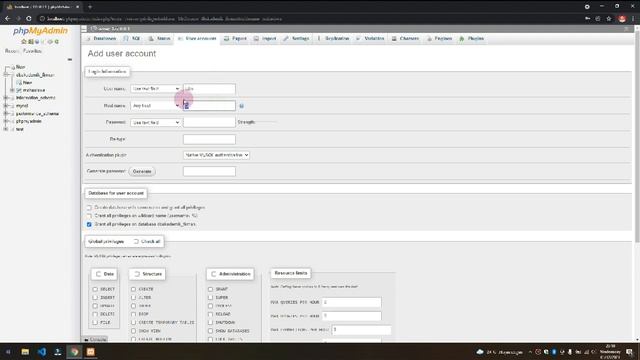640x360 pixels.
Task: Click the User name text field
Action: click(209, 89)
